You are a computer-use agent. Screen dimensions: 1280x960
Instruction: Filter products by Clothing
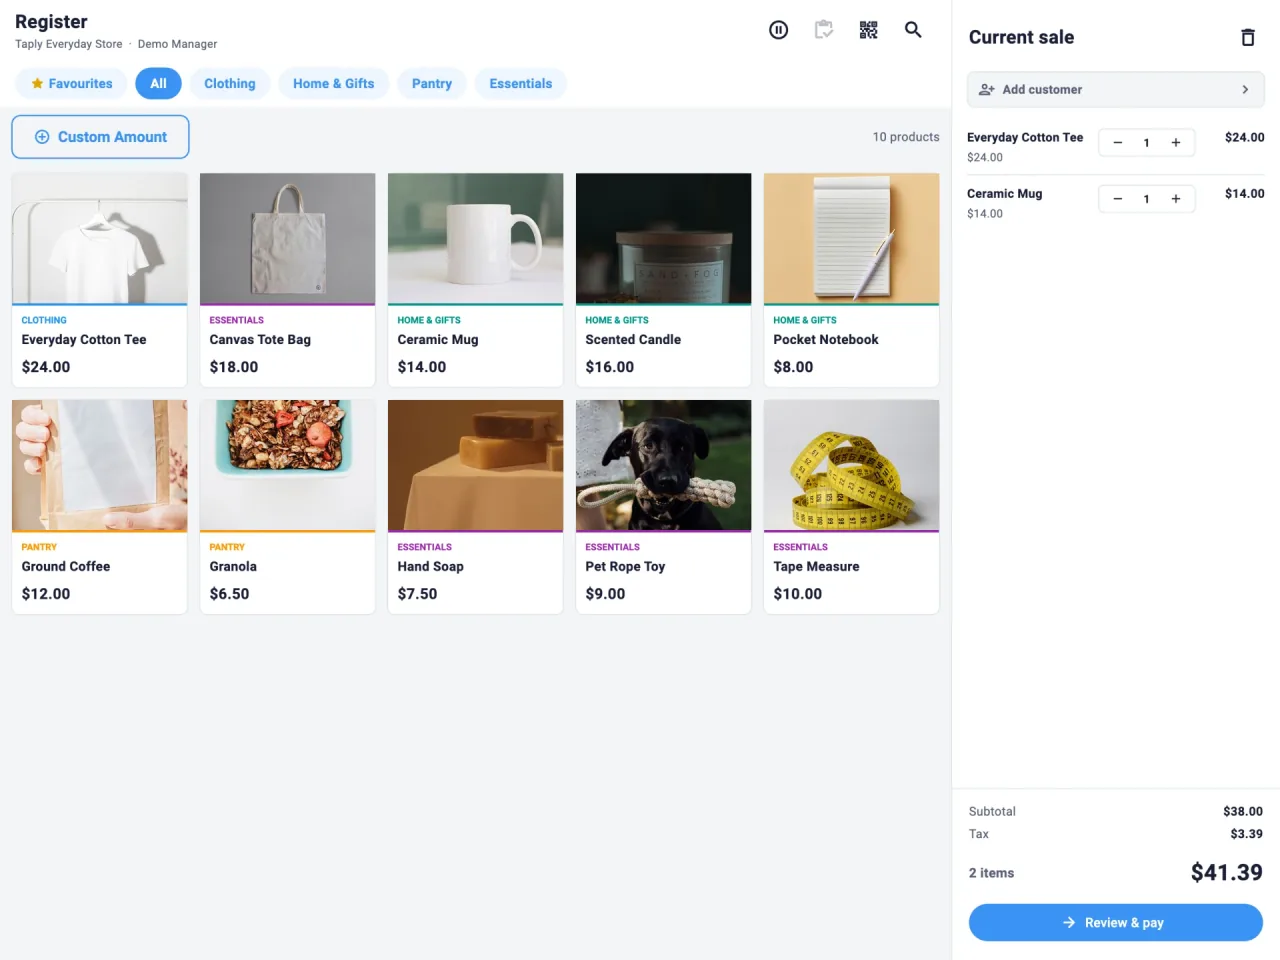[x=230, y=84]
